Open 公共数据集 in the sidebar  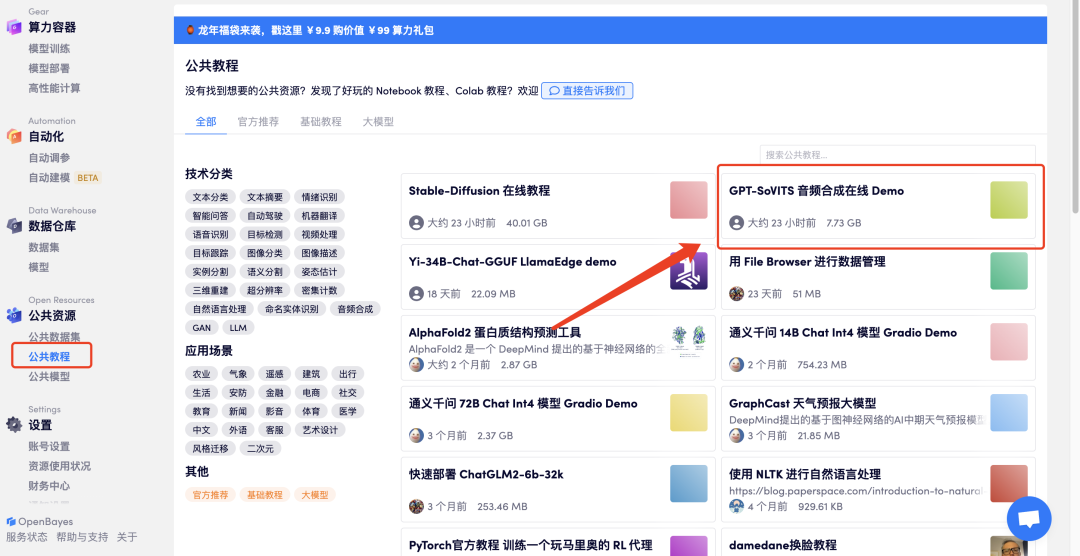pos(54,337)
